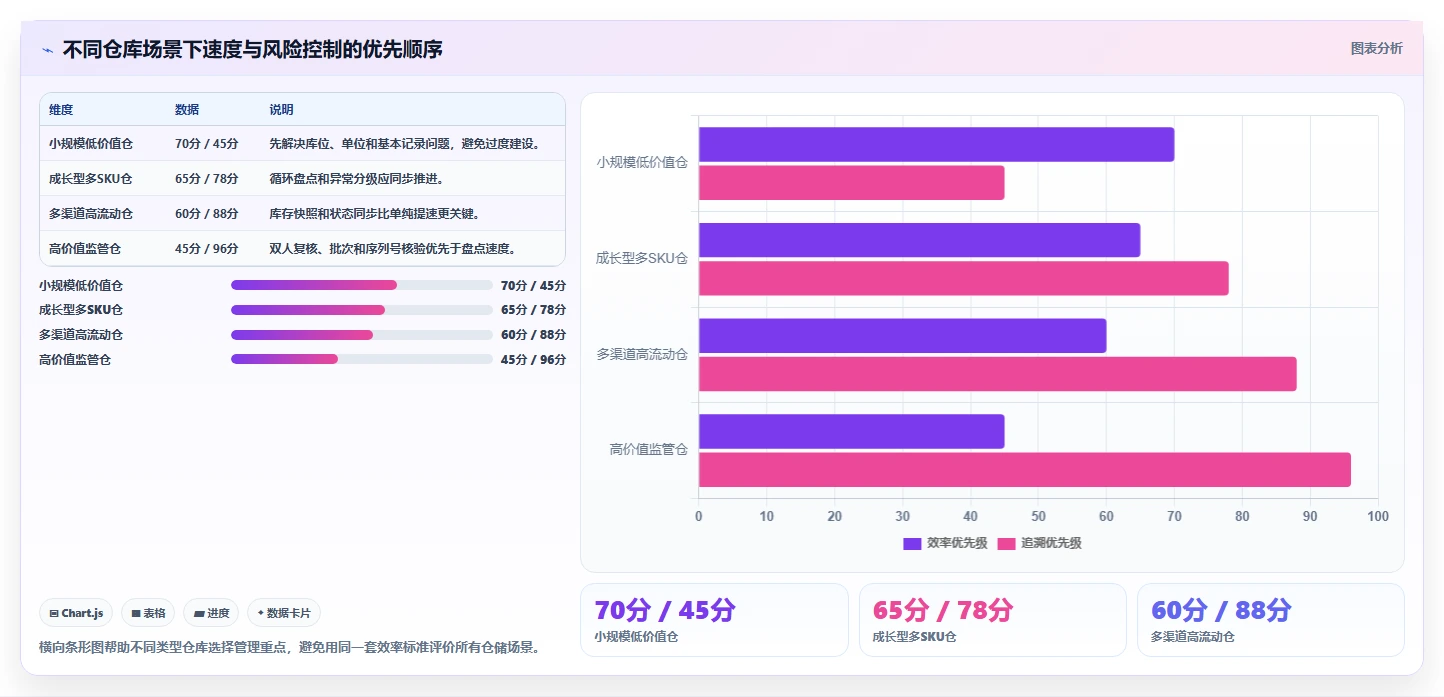1444x697 pixels.
Task: Click the 表格 tag chip
Action: (x=148, y=613)
